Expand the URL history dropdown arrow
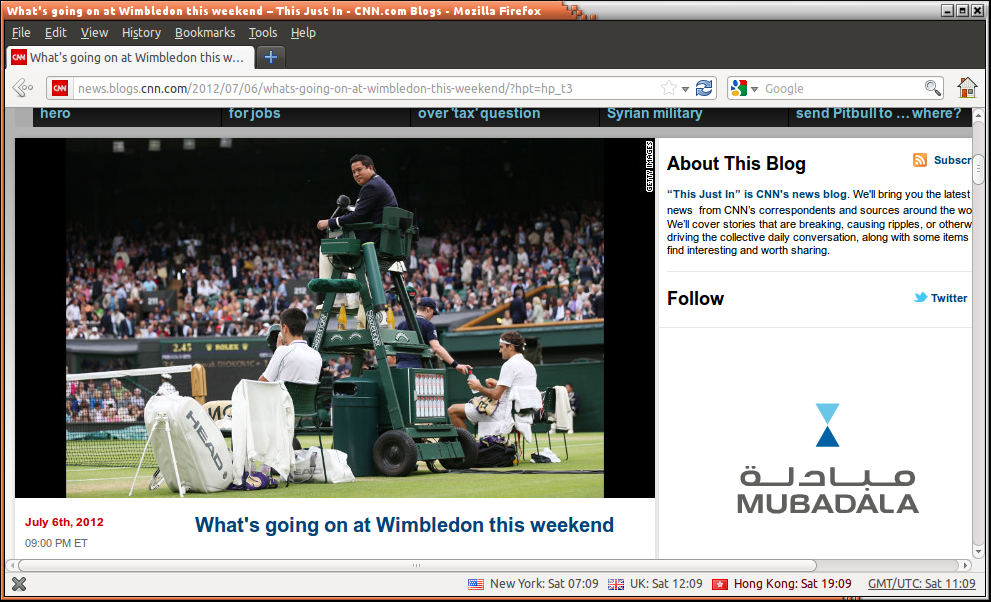The width and height of the screenshot is (991, 602). 686,88
